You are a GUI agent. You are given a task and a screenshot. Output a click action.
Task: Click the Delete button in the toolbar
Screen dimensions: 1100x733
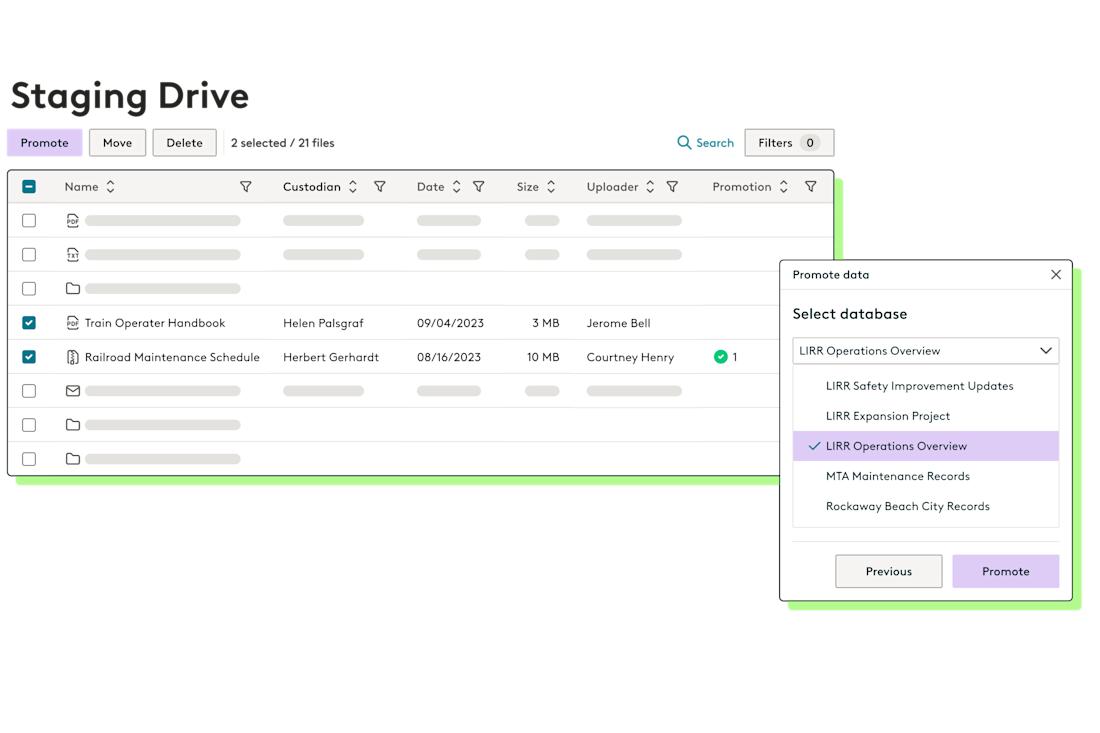(184, 142)
